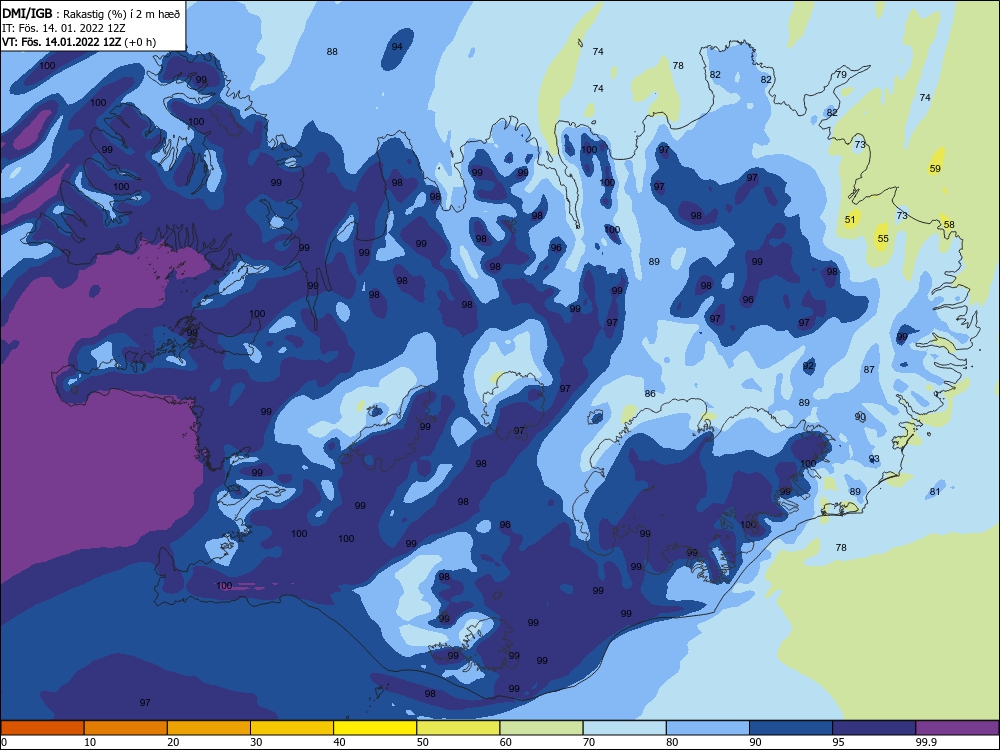Click the dark orange 0–10 legend swatch

coord(42,728)
